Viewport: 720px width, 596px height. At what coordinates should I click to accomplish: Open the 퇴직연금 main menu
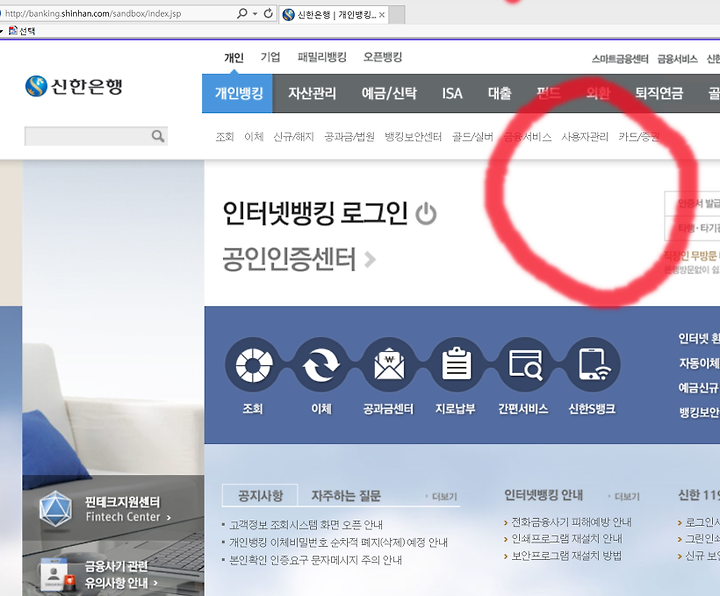659,93
